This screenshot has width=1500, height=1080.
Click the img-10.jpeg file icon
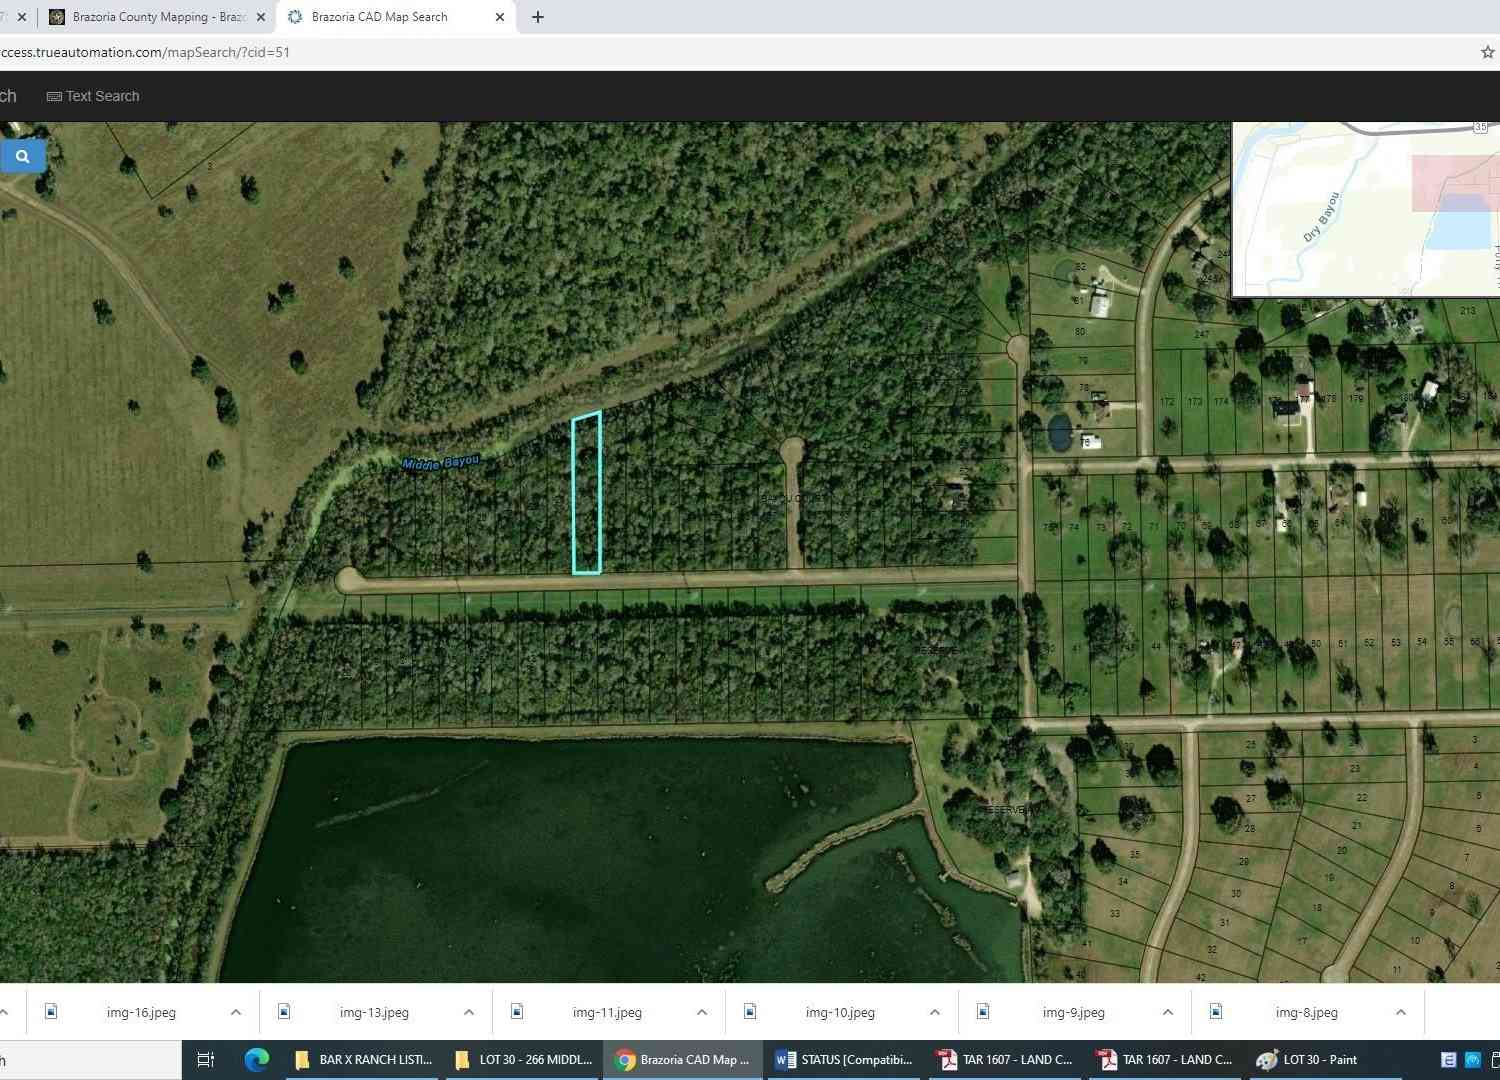click(750, 1011)
